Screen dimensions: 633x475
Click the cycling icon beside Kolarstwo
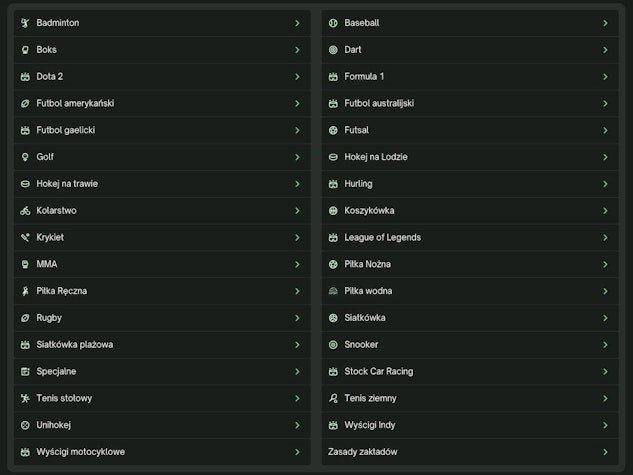pyautogui.click(x=25, y=211)
